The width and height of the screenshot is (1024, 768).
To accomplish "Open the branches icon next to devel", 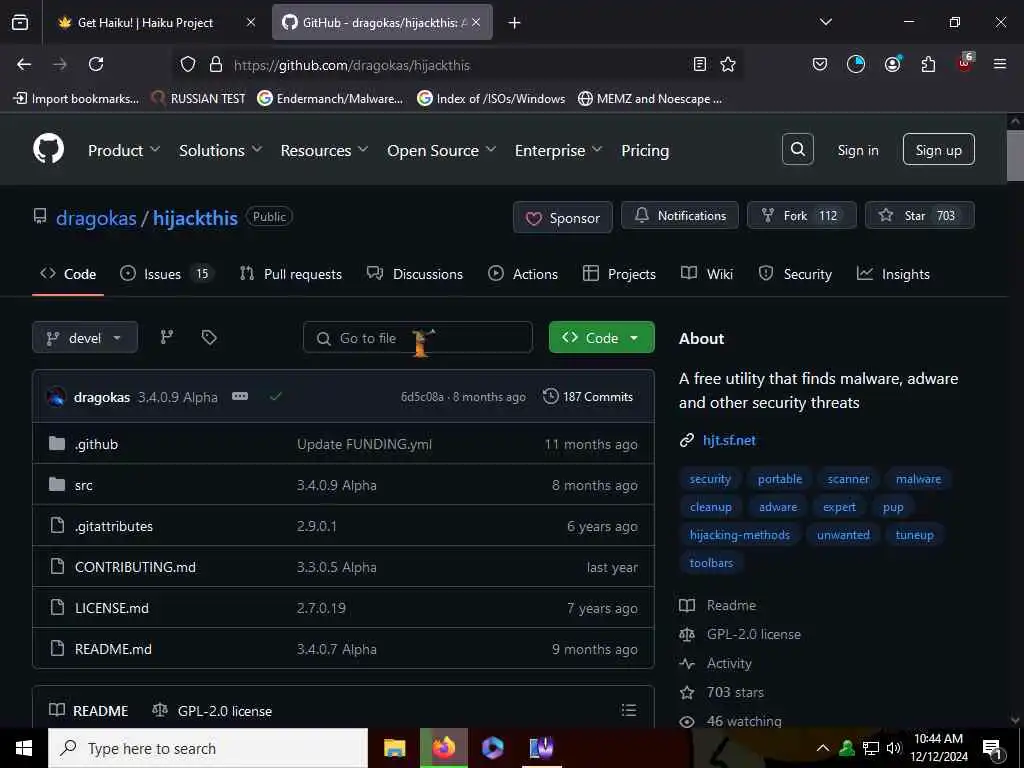I will coord(167,337).
